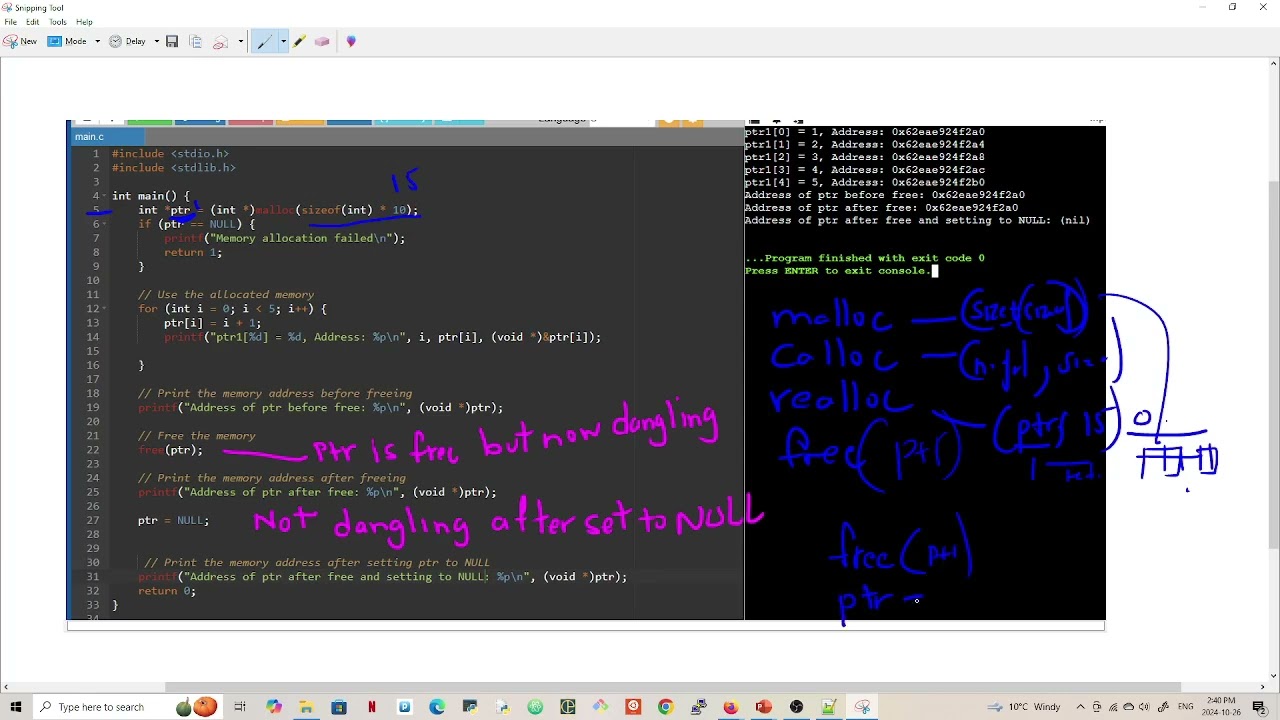Show hidden system tray icons
Image resolution: width=1280 pixels, height=720 pixels.
coord(1081,707)
